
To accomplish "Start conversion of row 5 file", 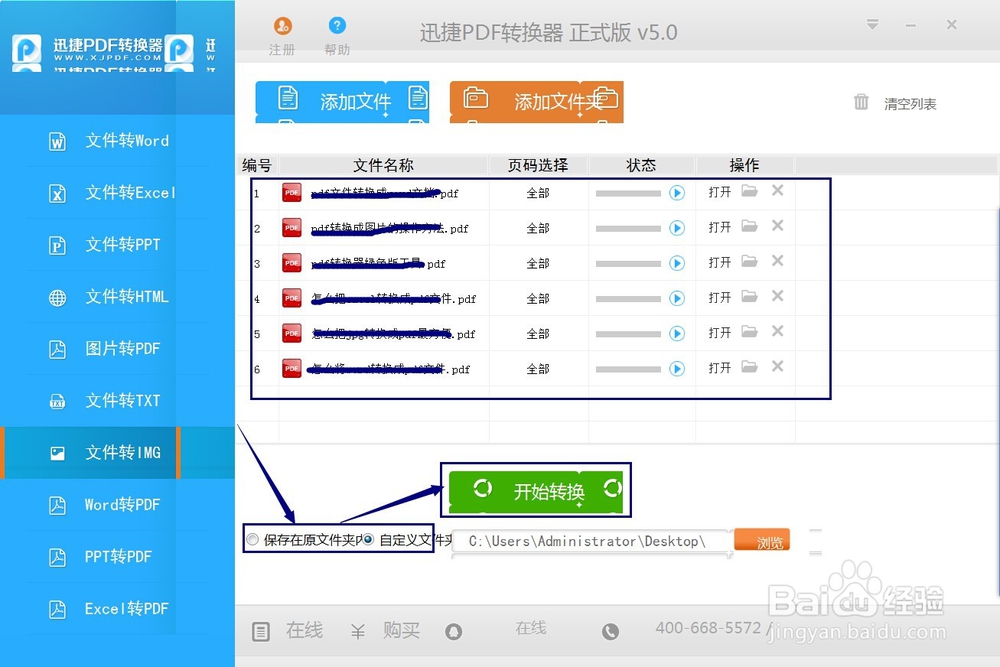I will click(677, 333).
